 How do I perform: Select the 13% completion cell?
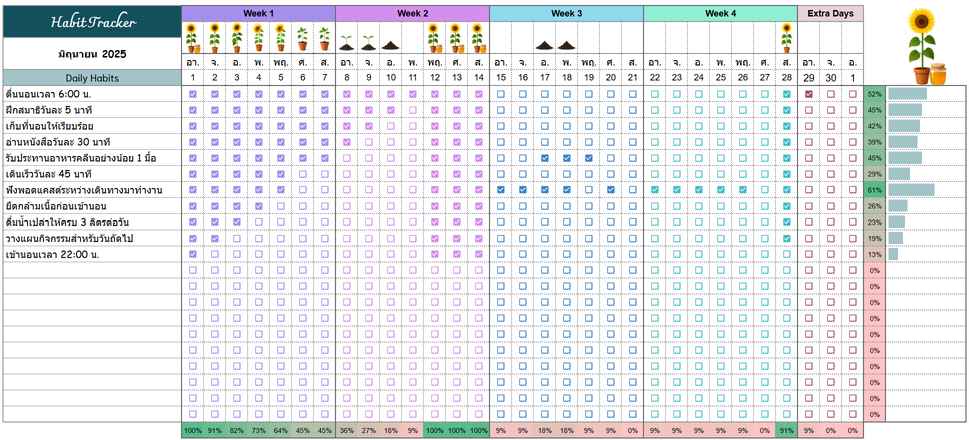(x=874, y=254)
